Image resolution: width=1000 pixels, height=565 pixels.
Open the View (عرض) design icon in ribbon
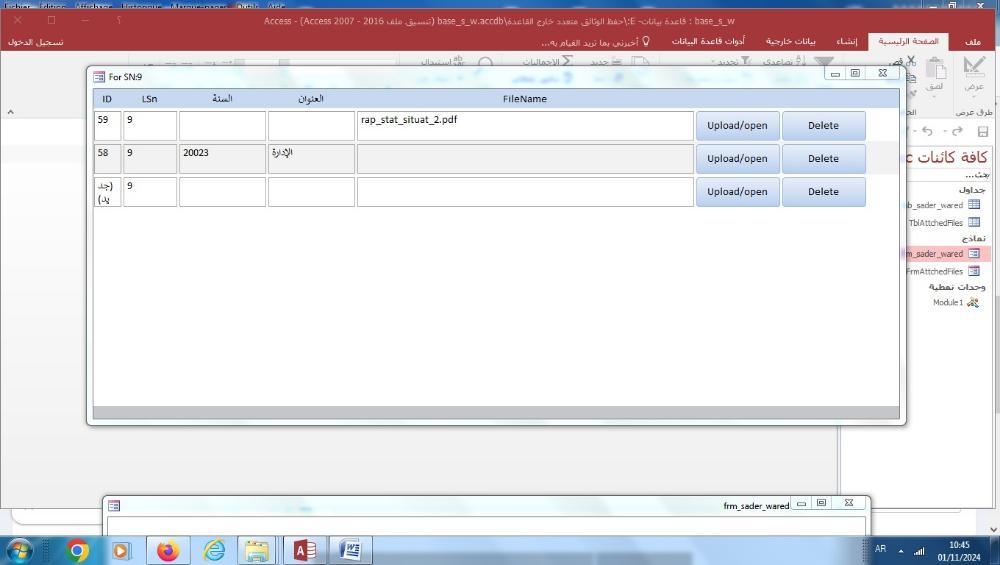tap(974, 68)
